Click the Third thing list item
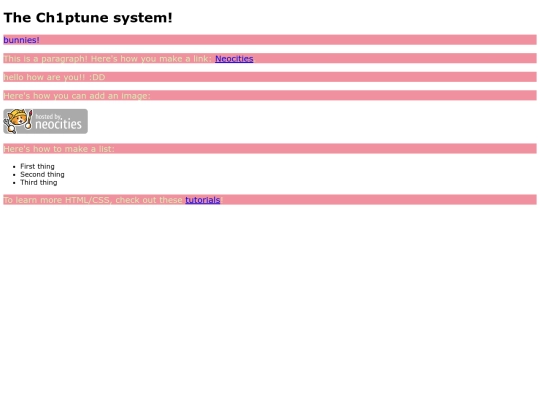 point(39,182)
